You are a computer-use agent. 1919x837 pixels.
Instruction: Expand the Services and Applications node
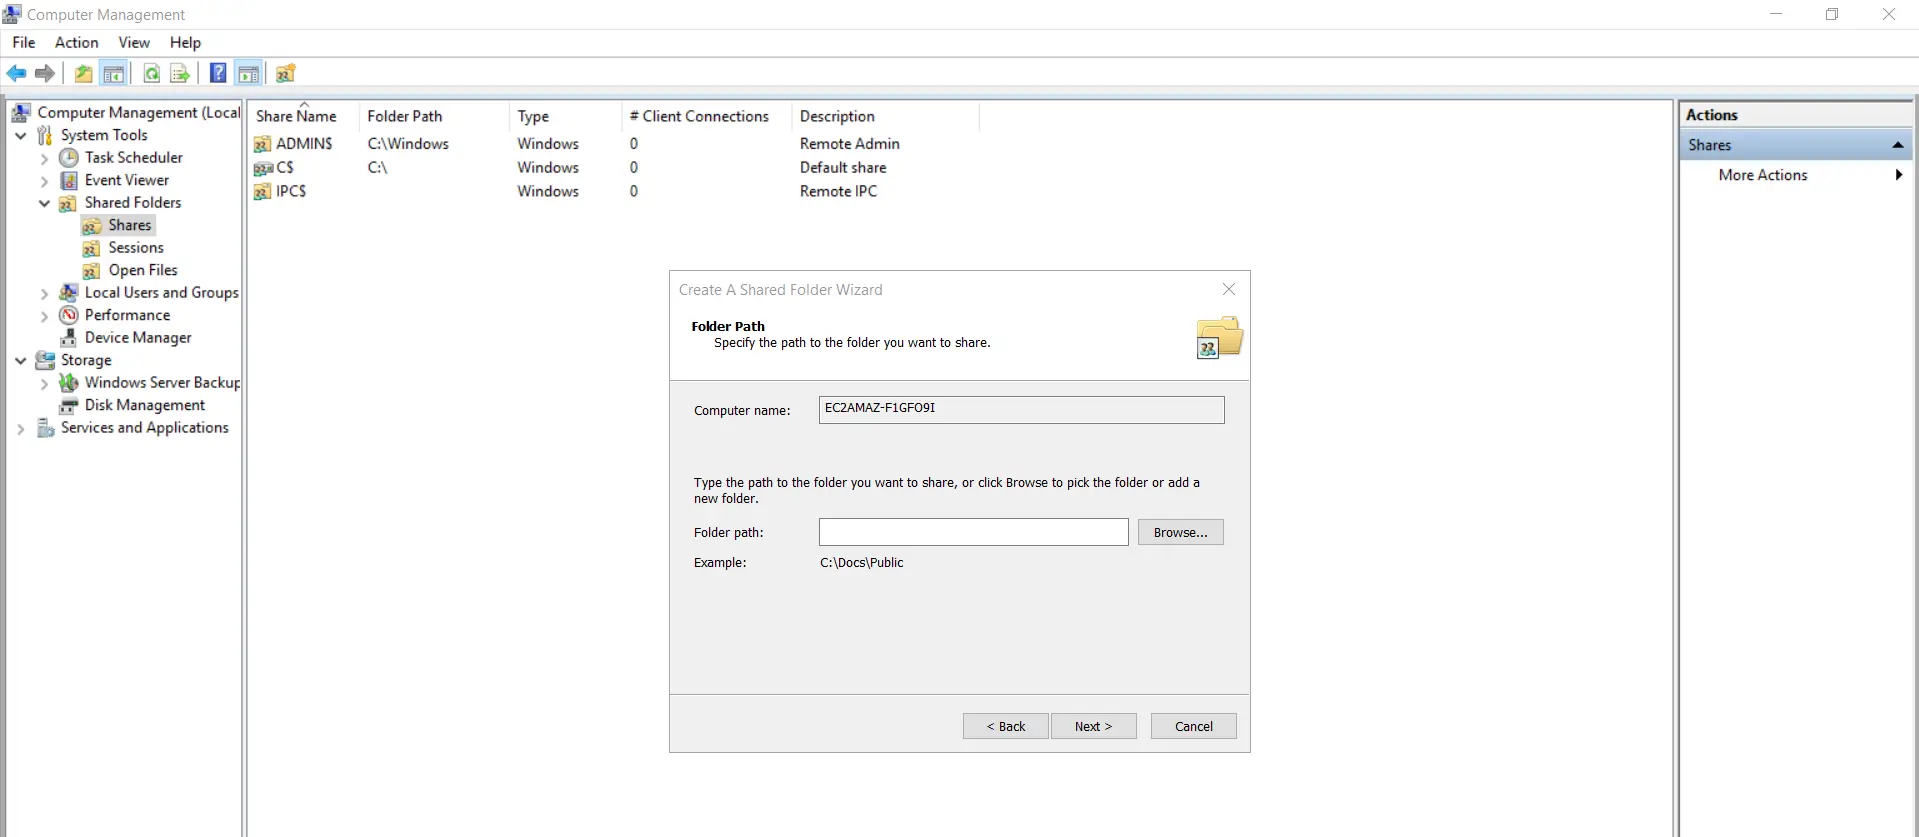point(21,429)
